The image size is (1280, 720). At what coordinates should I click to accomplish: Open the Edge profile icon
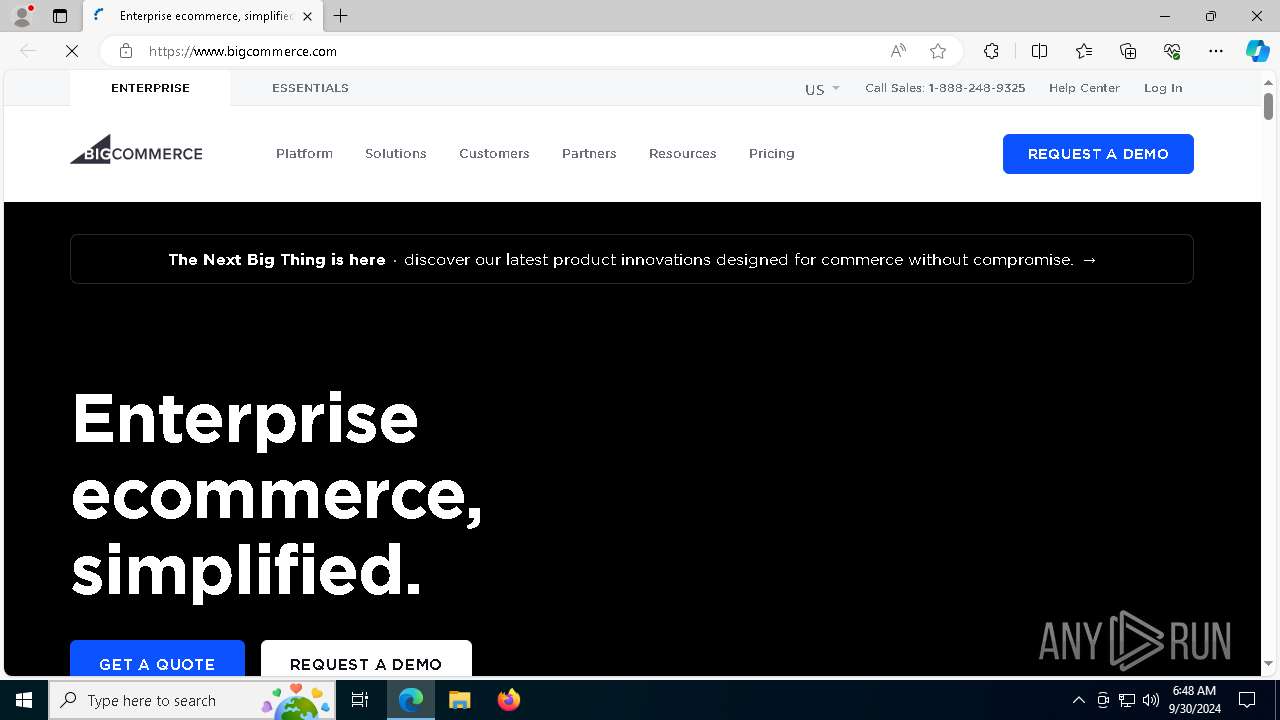click(22, 16)
